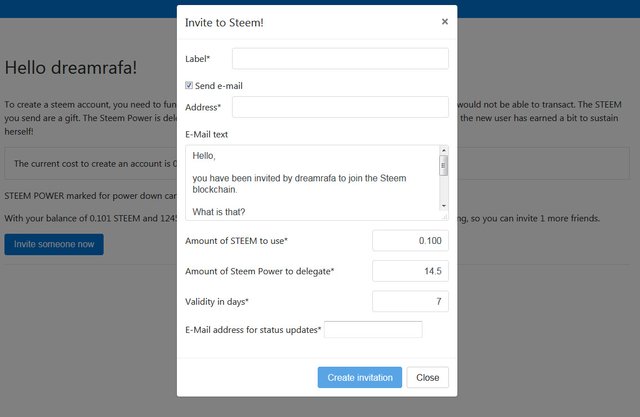Screen dimensions: 640x417
Task: Click the e-mail text scrollbar down arrow
Action: (x=444, y=206)
